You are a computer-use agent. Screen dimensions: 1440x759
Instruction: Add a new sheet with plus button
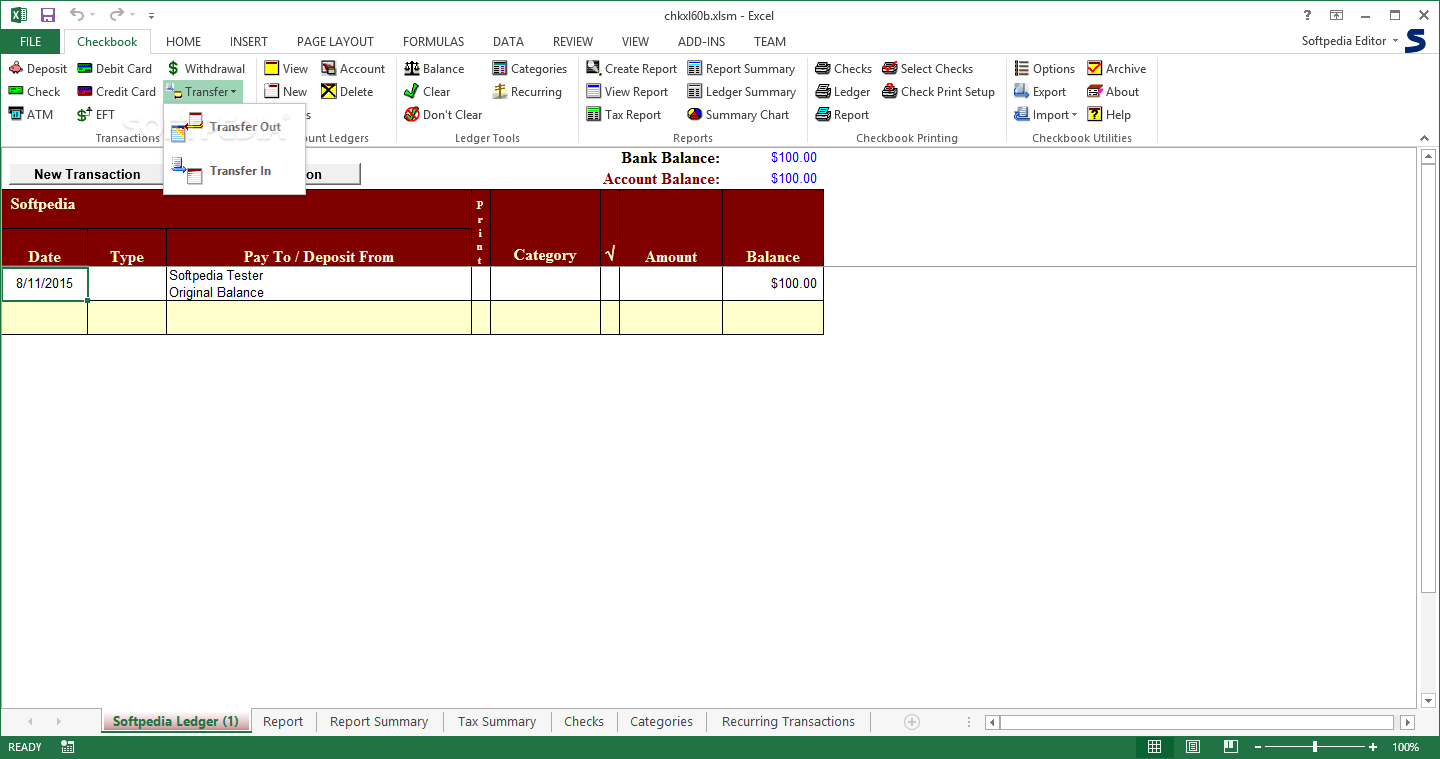click(x=911, y=722)
